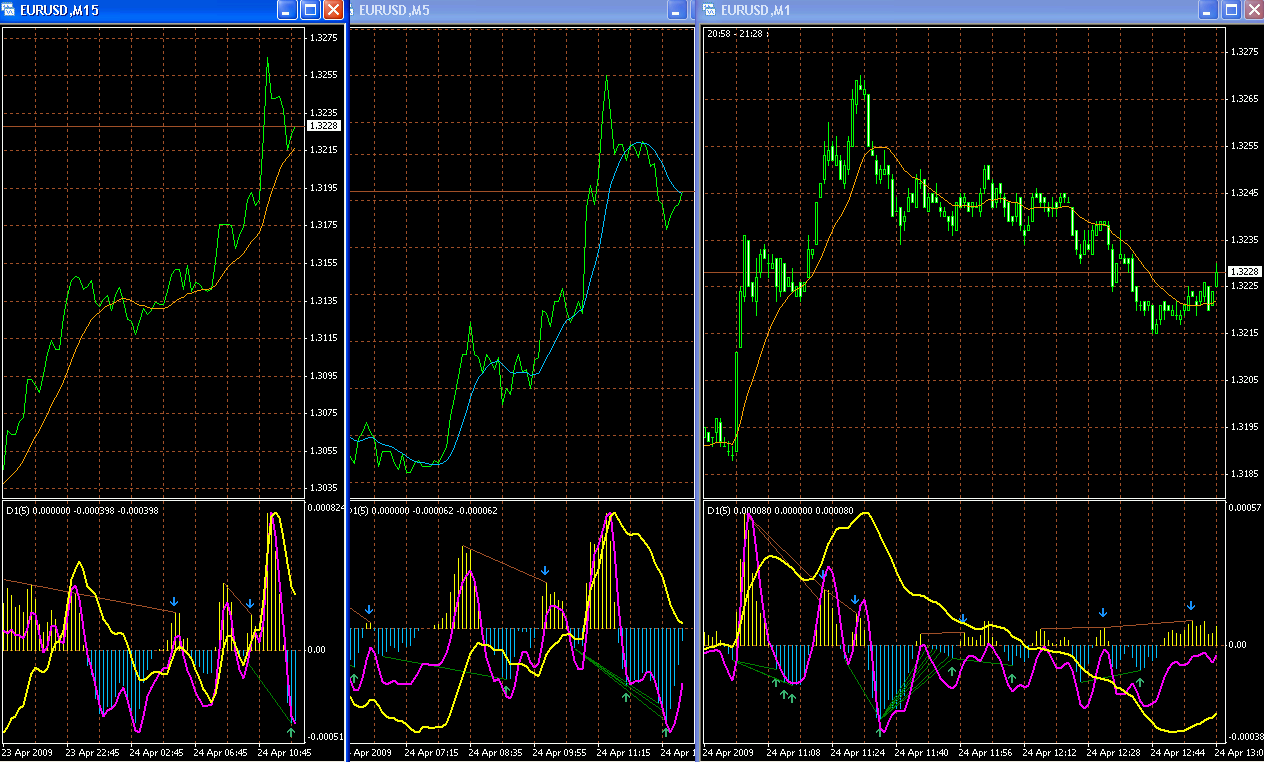The width and height of the screenshot is (1264, 762).
Task: Click the '24 Apr 07:15' time label in M5
Action: point(432,752)
